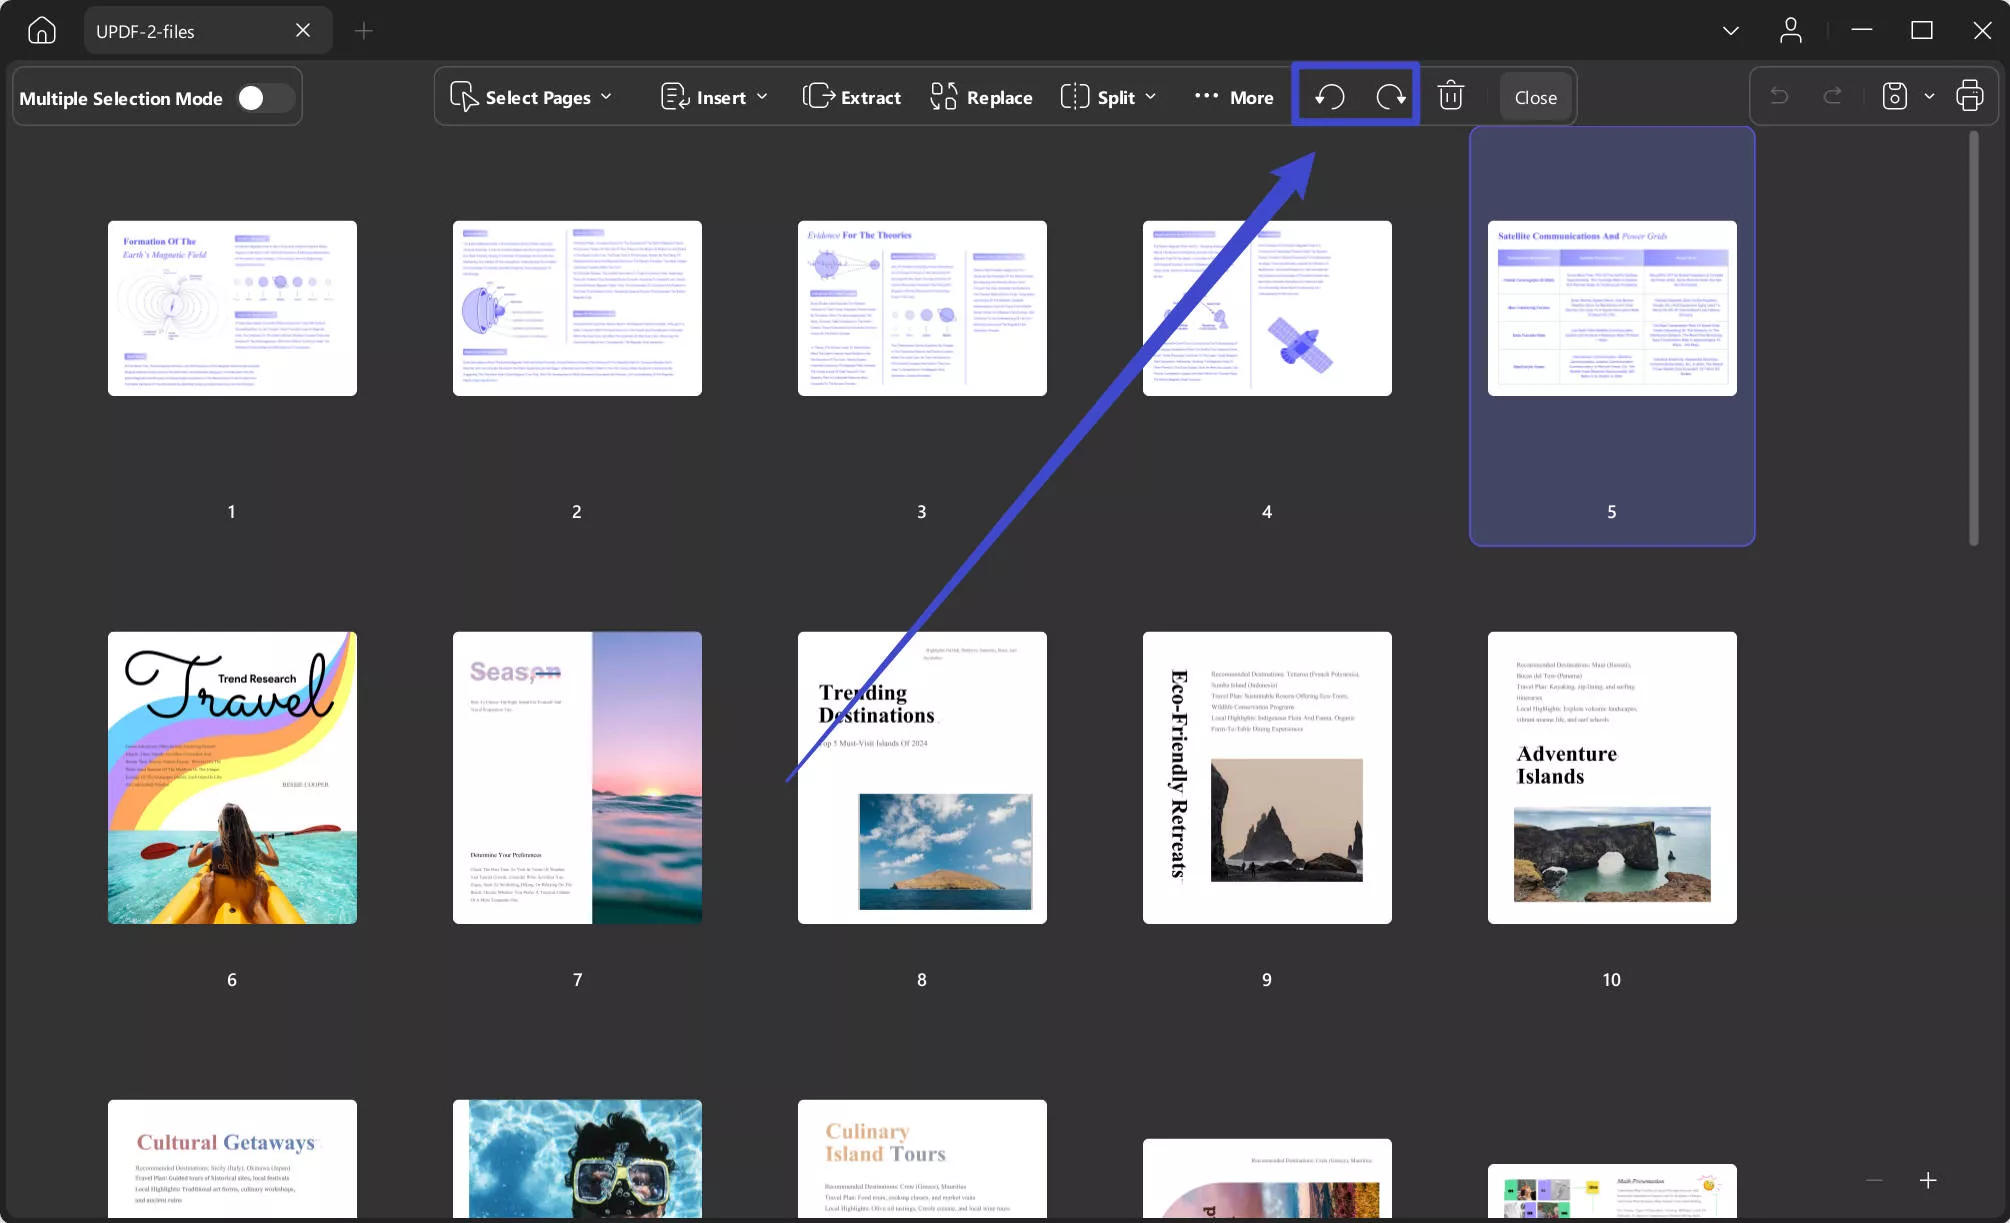Go to the UPDF home screen

[42, 31]
